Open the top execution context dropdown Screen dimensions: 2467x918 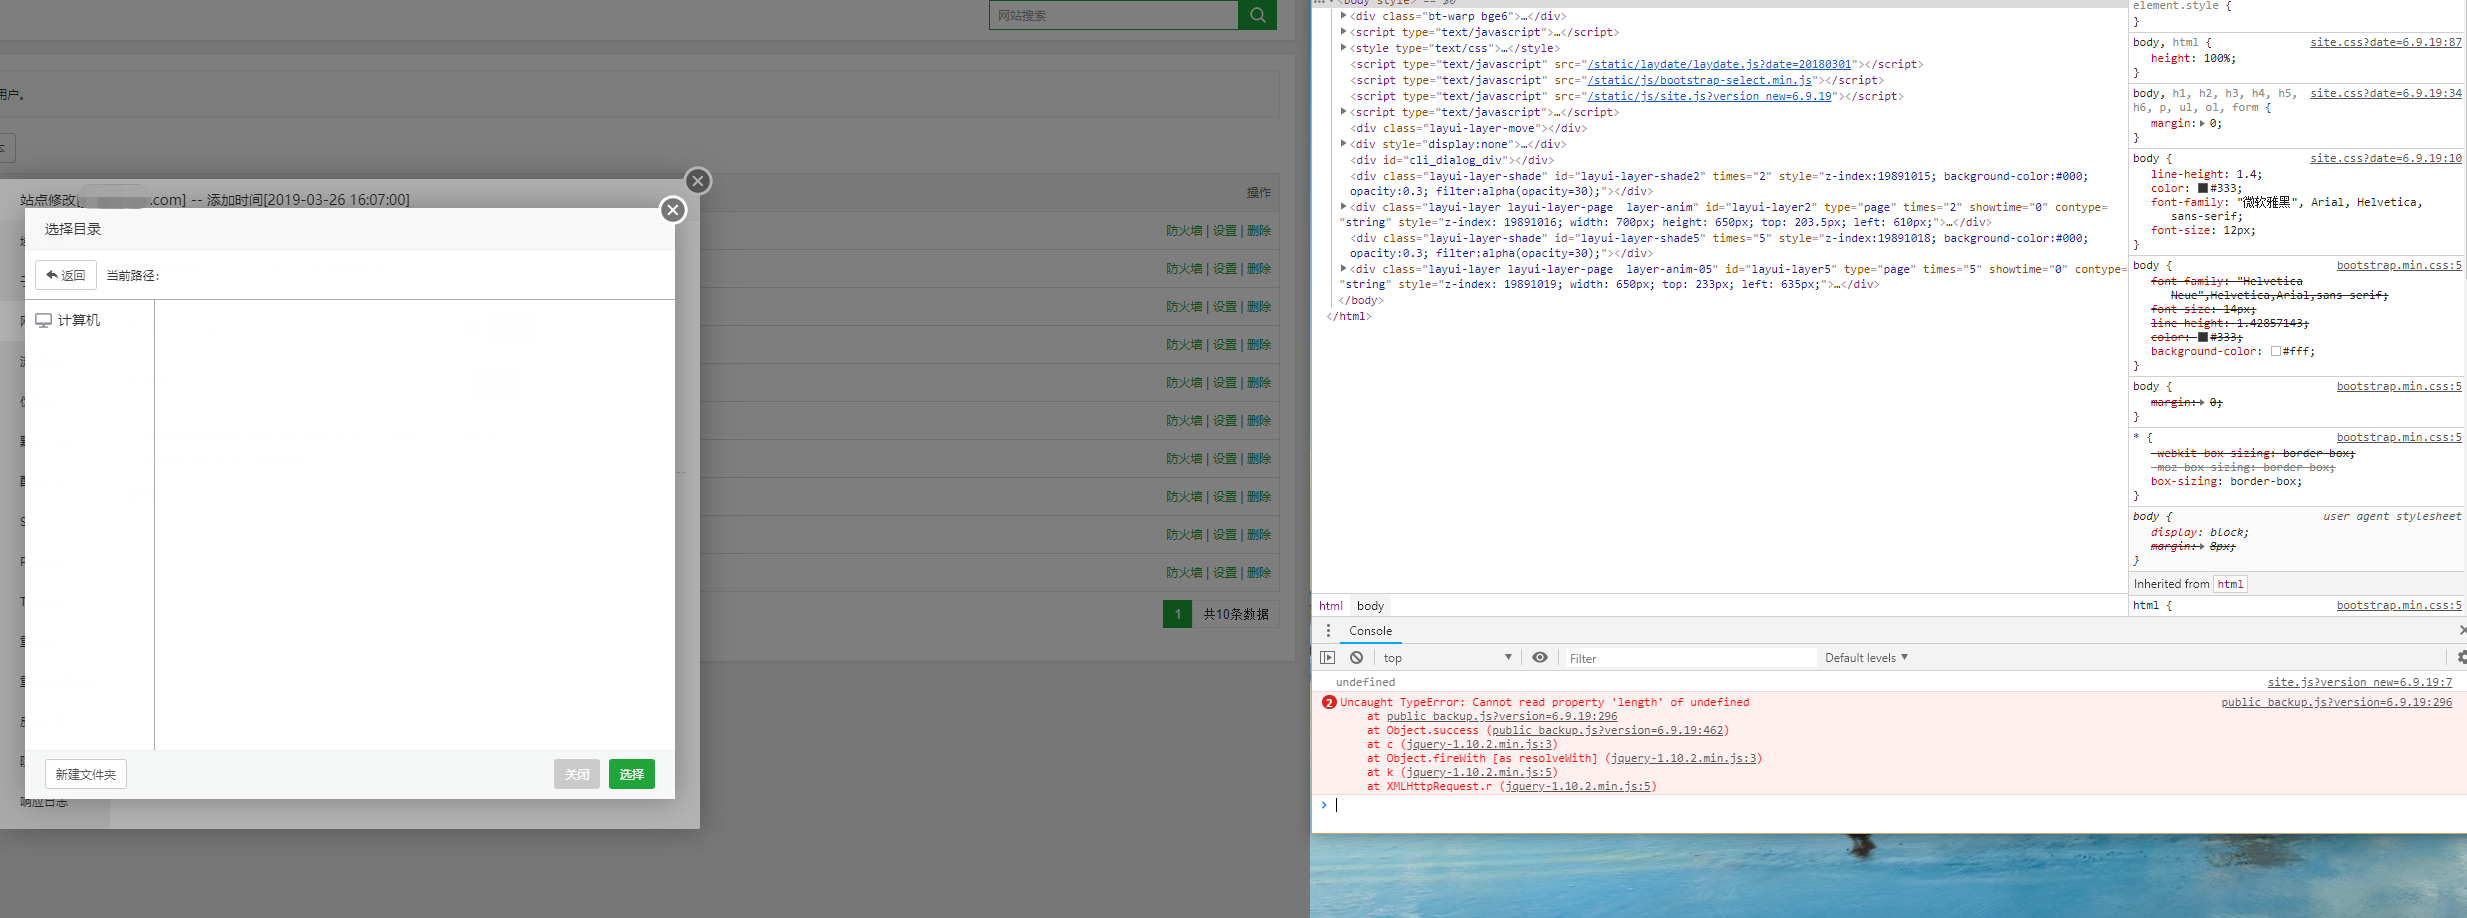click(1447, 657)
